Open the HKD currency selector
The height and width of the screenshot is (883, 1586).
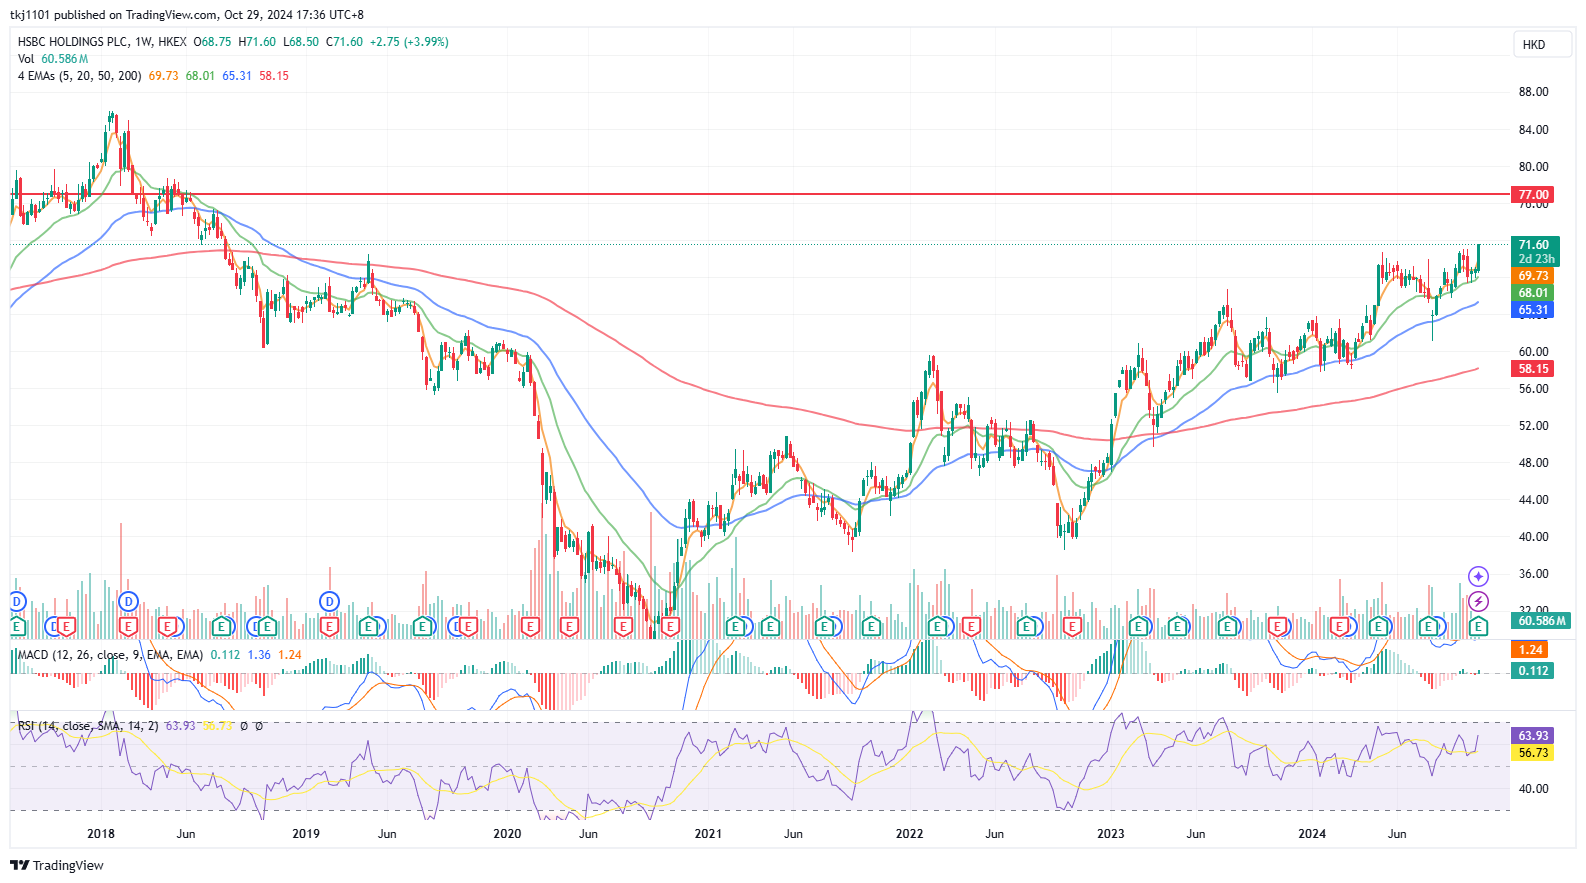click(x=1542, y=44)
